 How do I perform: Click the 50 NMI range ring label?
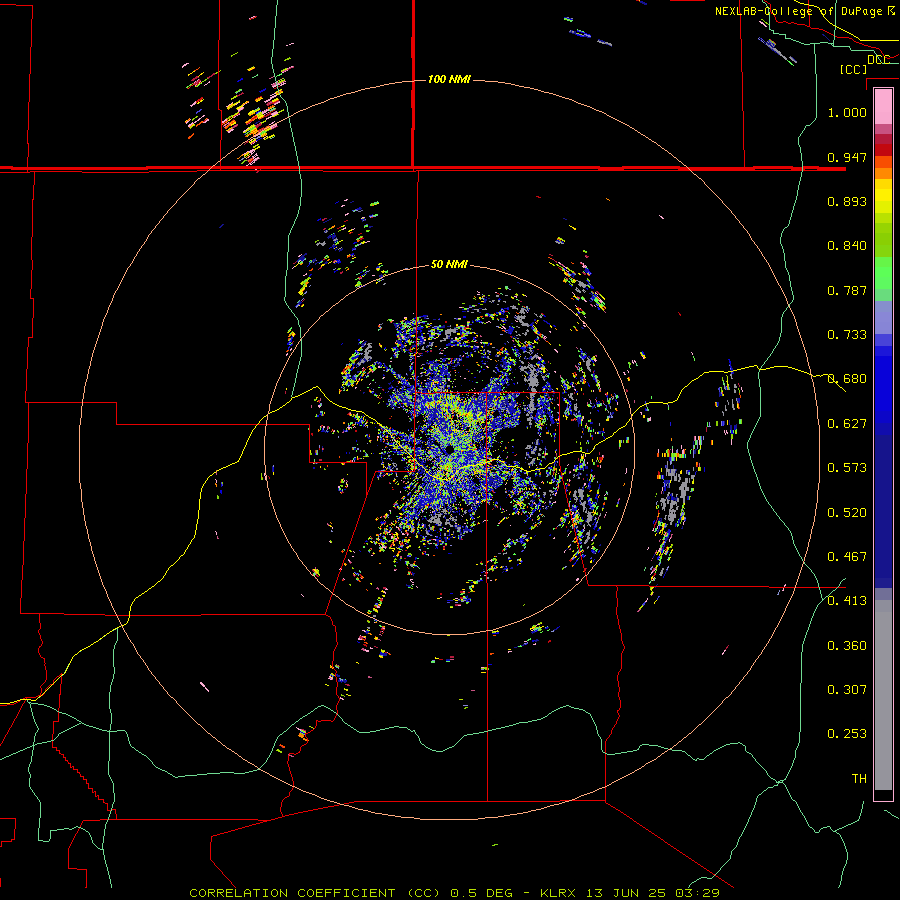(449, 265)
